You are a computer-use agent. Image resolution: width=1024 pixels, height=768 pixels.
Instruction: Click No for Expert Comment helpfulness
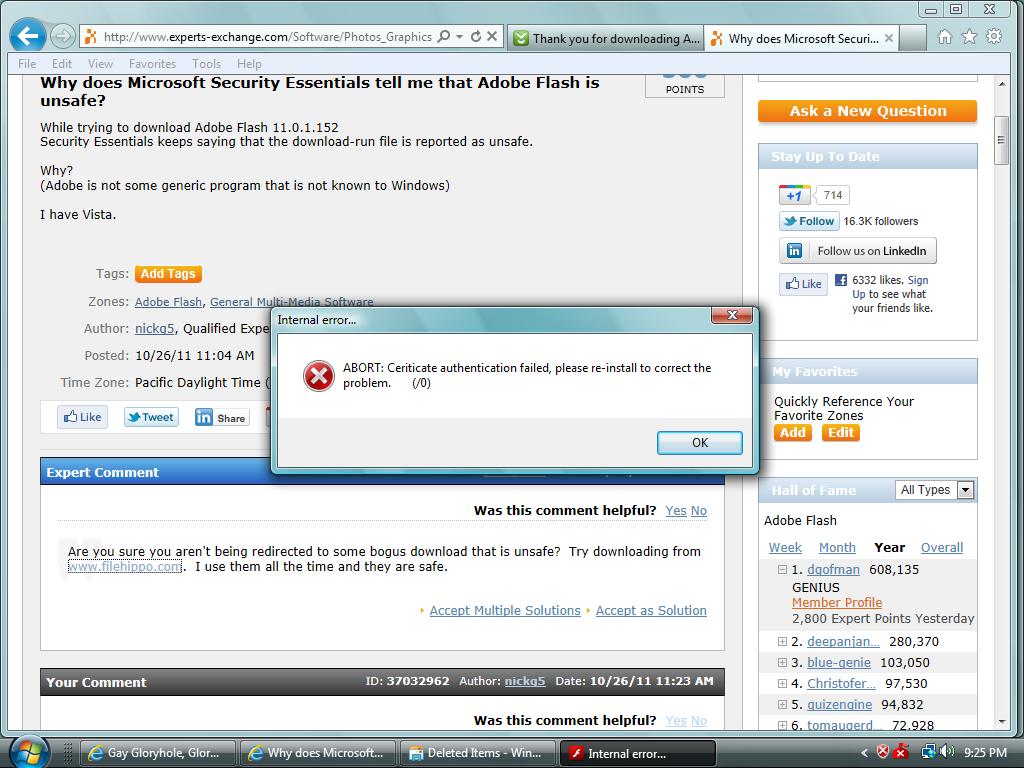(699, 511)
